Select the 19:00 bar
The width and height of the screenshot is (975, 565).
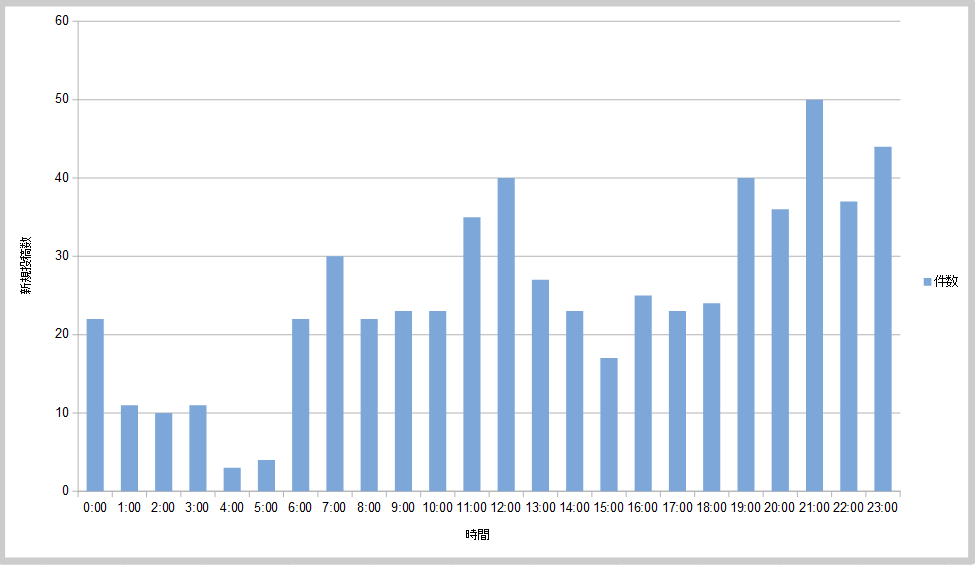pos(746,334)
